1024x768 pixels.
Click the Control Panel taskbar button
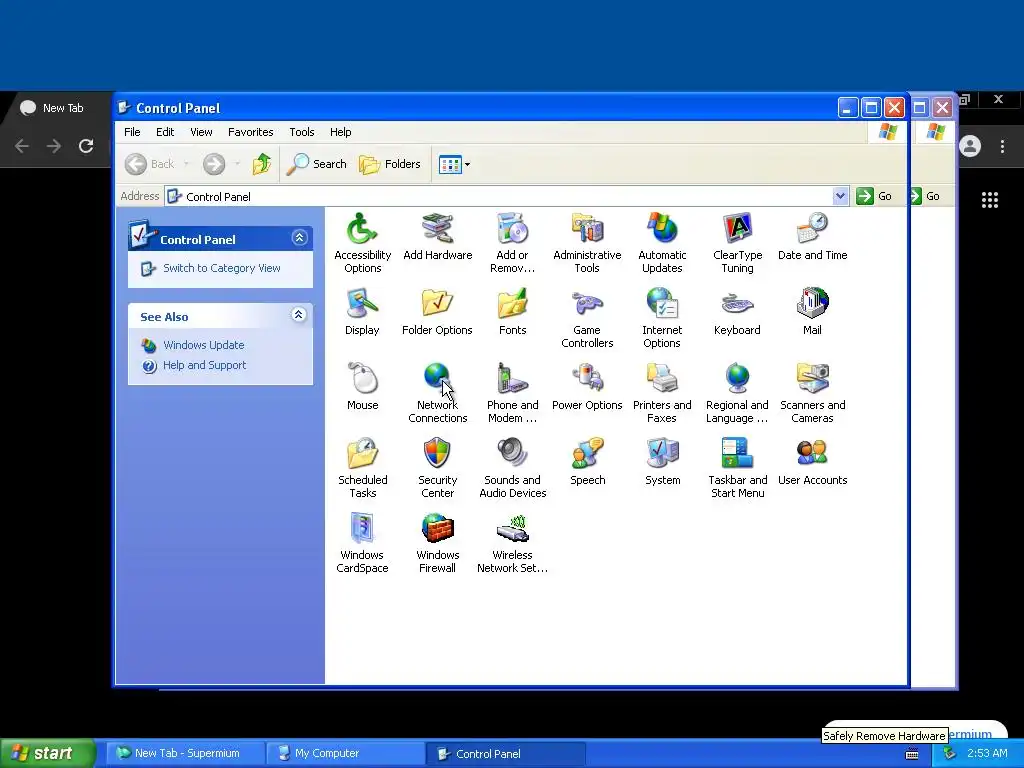tap(505, 753)
